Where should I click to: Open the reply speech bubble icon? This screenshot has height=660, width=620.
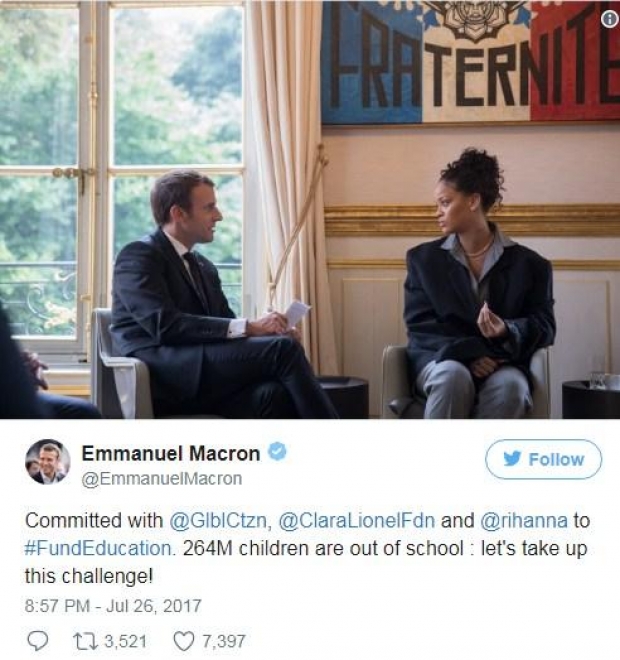37,641
